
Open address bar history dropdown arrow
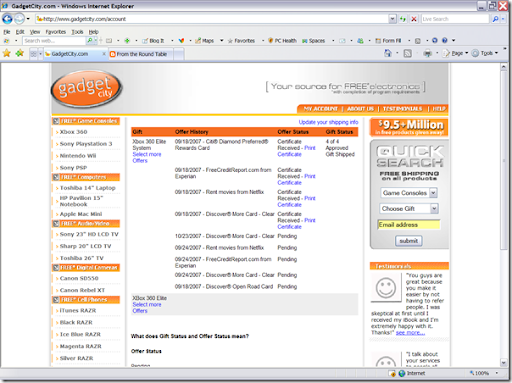pos(392,19)
